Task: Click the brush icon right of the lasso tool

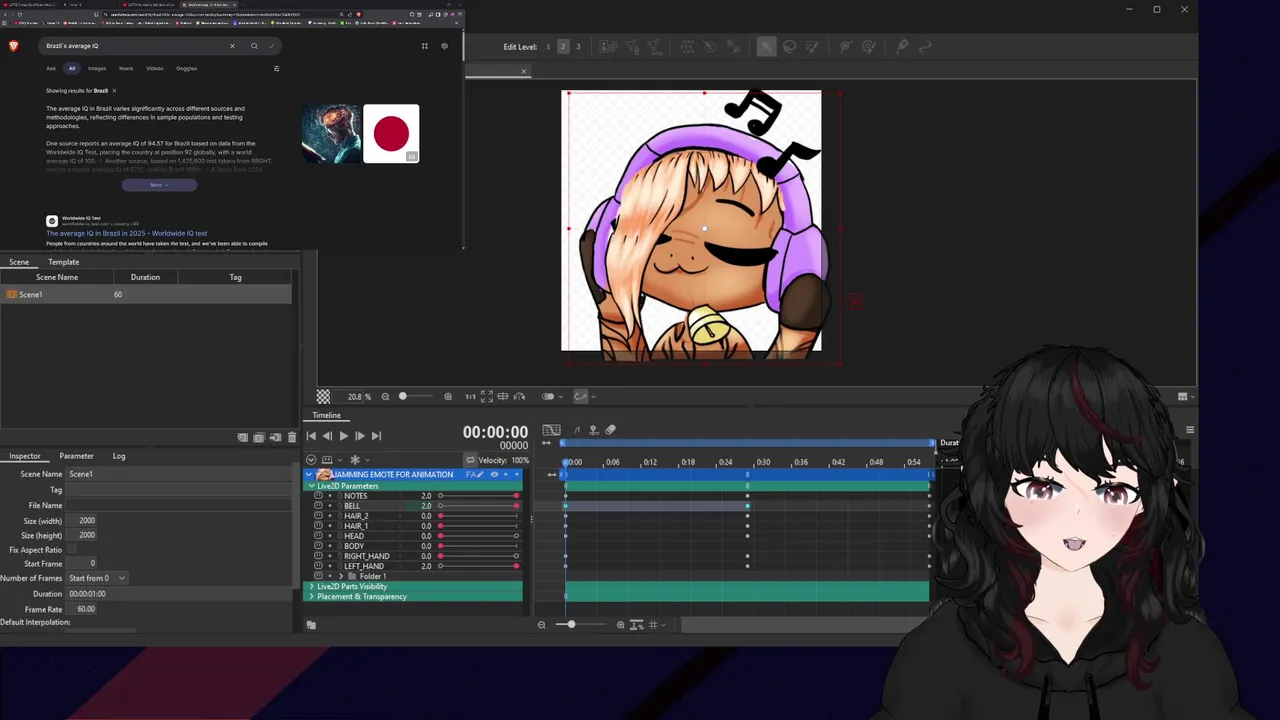Action: point(811,47)
